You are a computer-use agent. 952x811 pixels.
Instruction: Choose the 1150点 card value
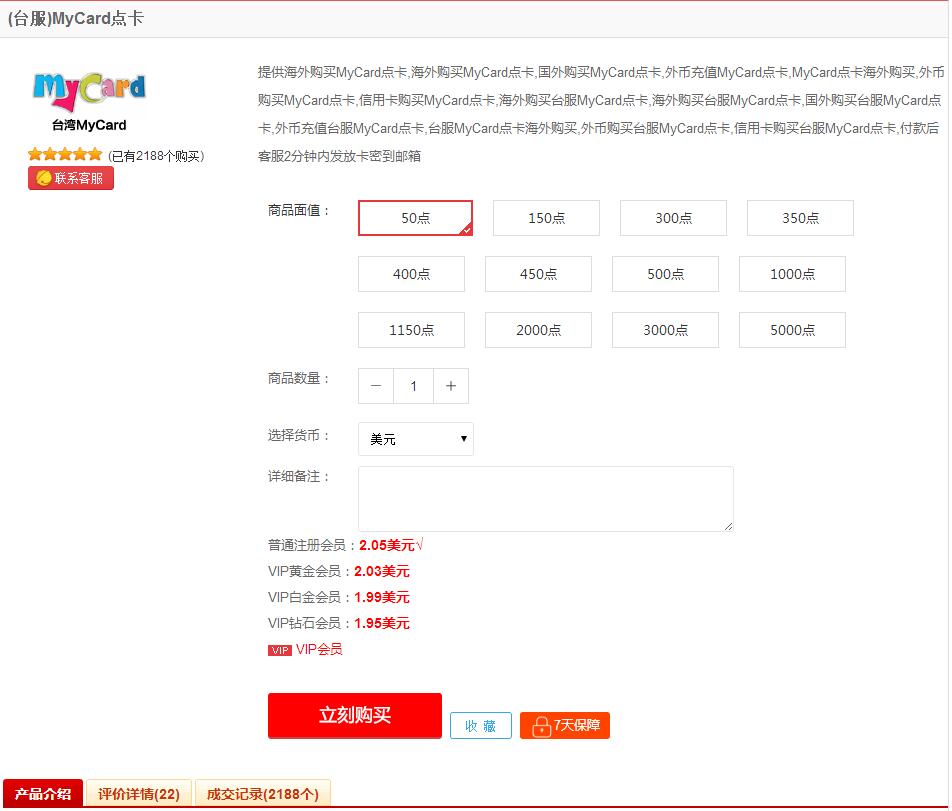coord(412,330)
